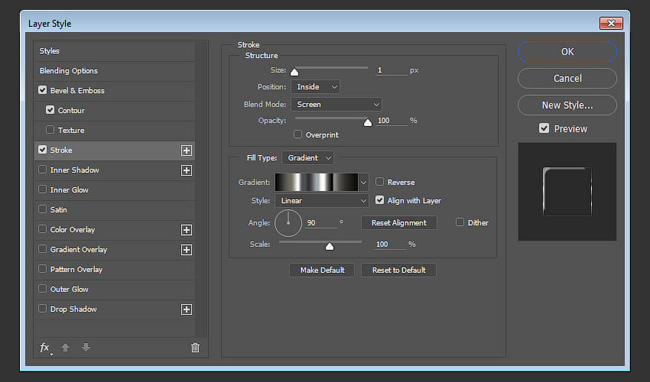Toggle the Preview checkbox

point(544,128)
